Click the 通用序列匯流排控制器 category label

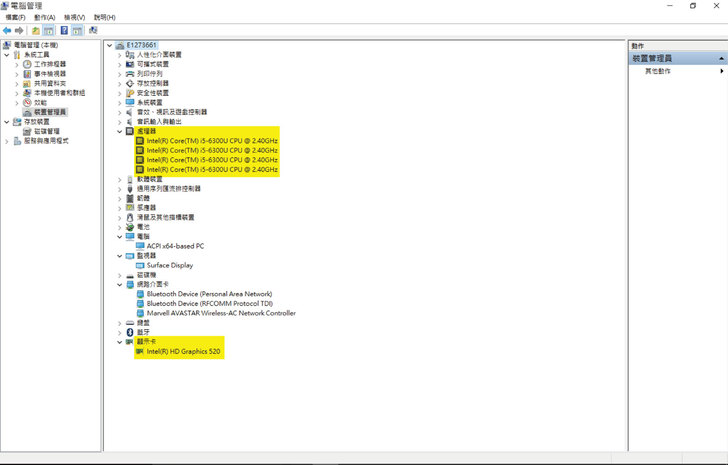pyautogui.click(x=169, y=189)
